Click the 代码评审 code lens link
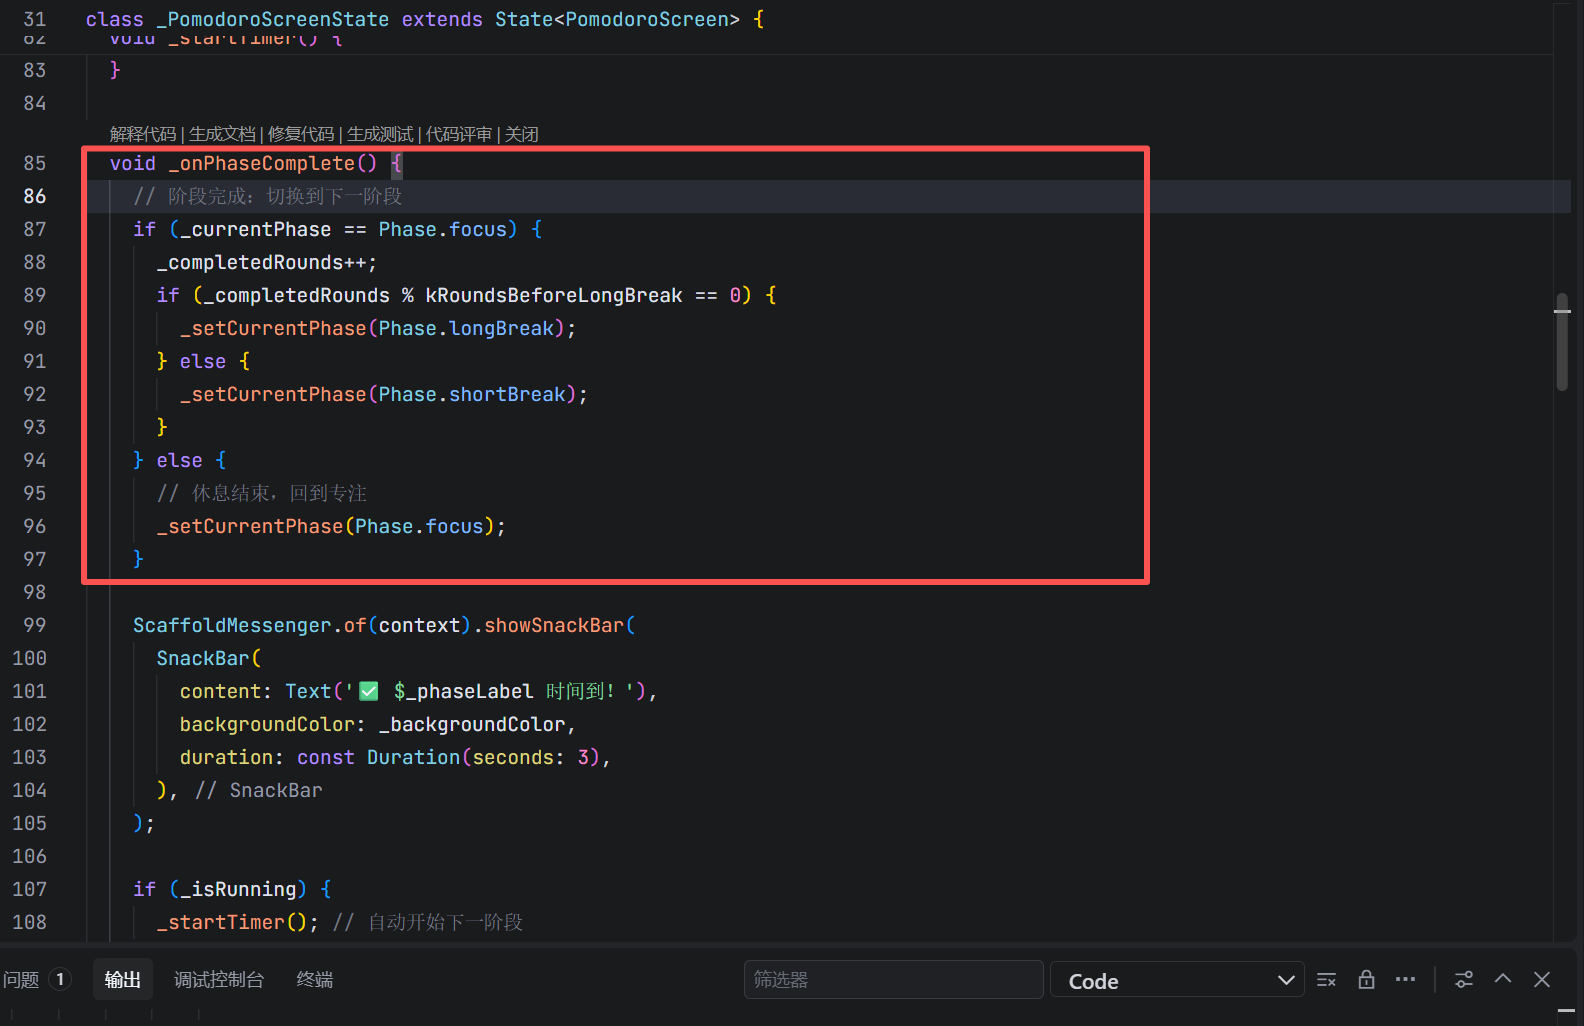 (x=459, y=134)
